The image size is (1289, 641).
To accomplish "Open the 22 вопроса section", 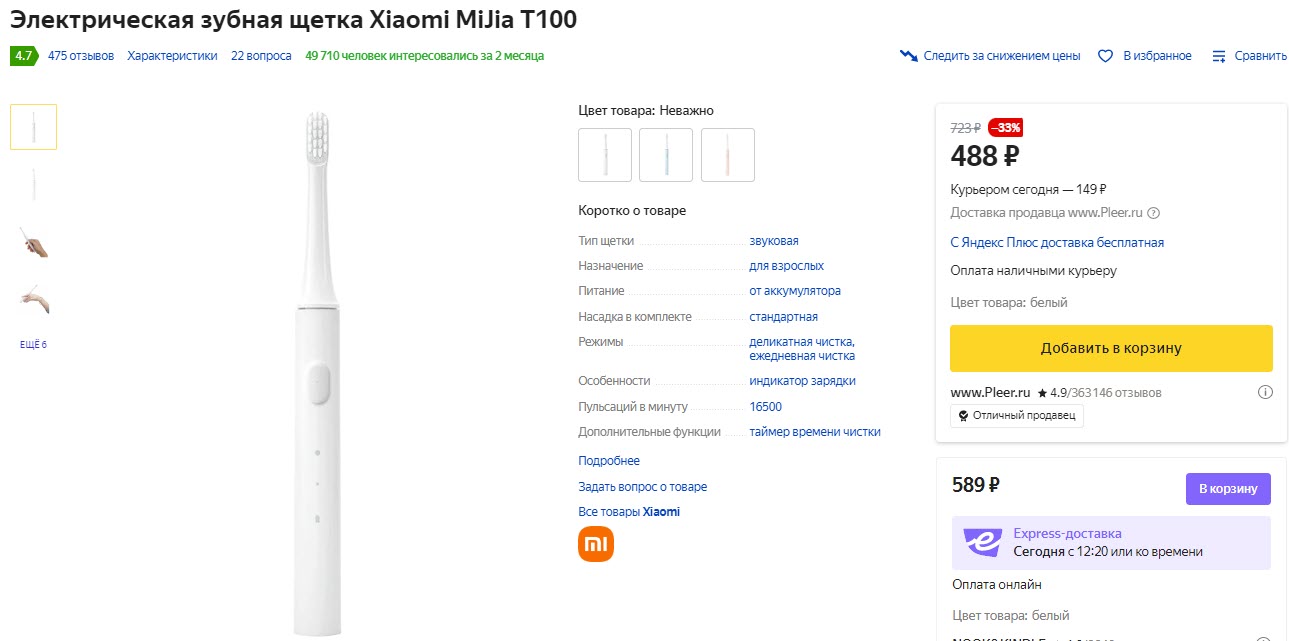I will pos(261,56).
